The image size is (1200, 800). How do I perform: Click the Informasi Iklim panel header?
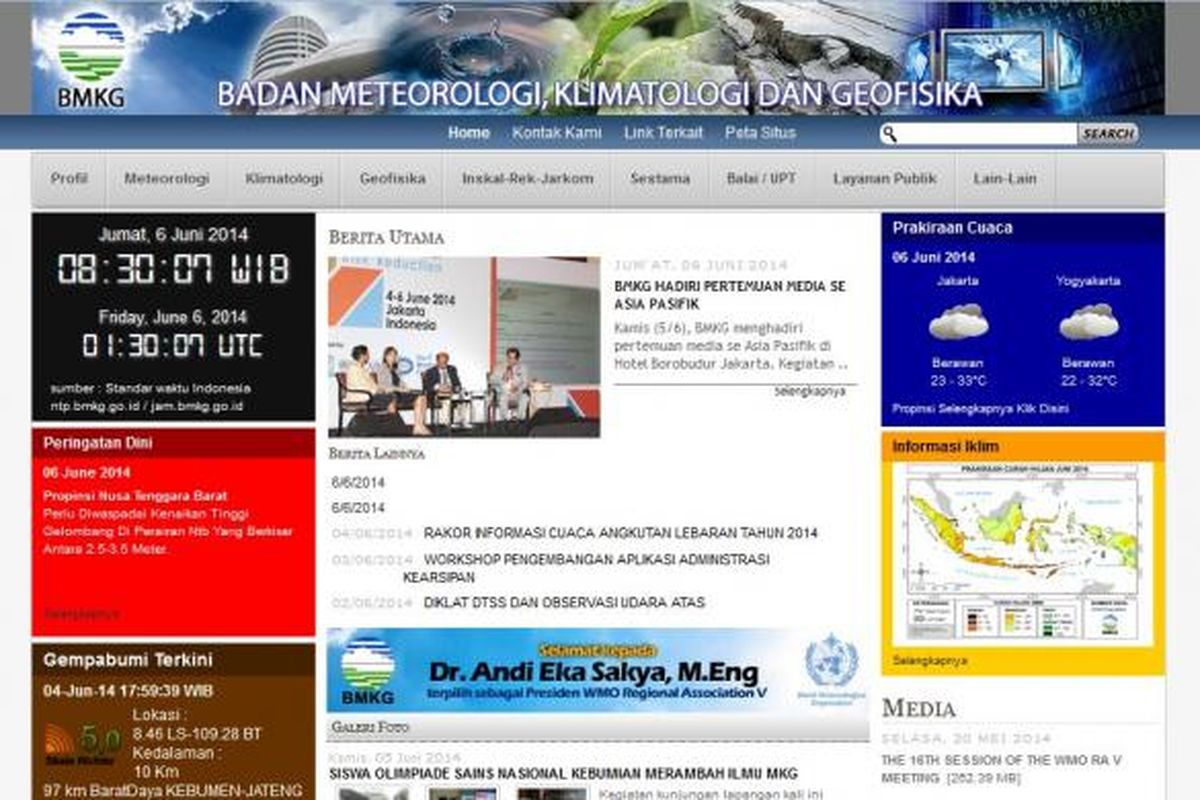coord(1023,446)
